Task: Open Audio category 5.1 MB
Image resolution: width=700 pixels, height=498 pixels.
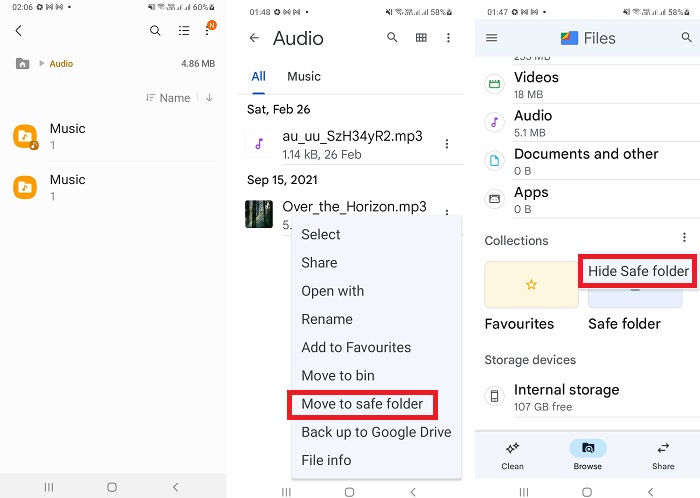Action: click(x=588, y=123)
